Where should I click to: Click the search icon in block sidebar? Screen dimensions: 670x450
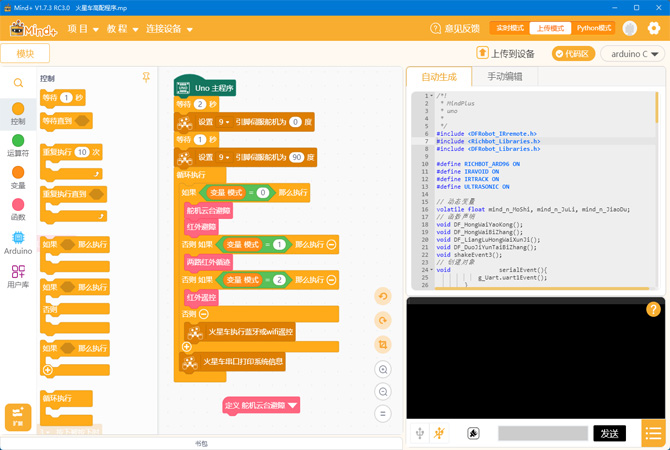18,83
